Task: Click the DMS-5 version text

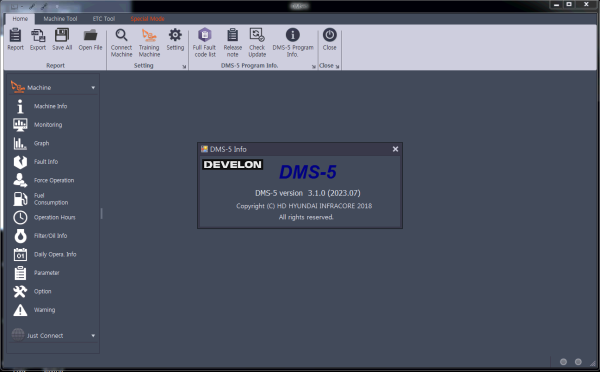Action: pyautogui.click(x=308, y=193)
